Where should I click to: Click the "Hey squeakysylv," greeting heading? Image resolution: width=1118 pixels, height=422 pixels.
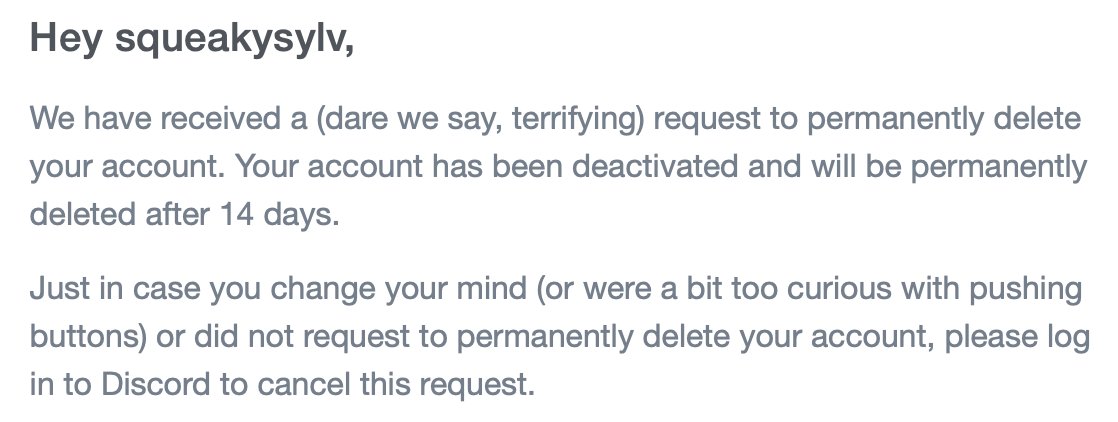[192, 38]
